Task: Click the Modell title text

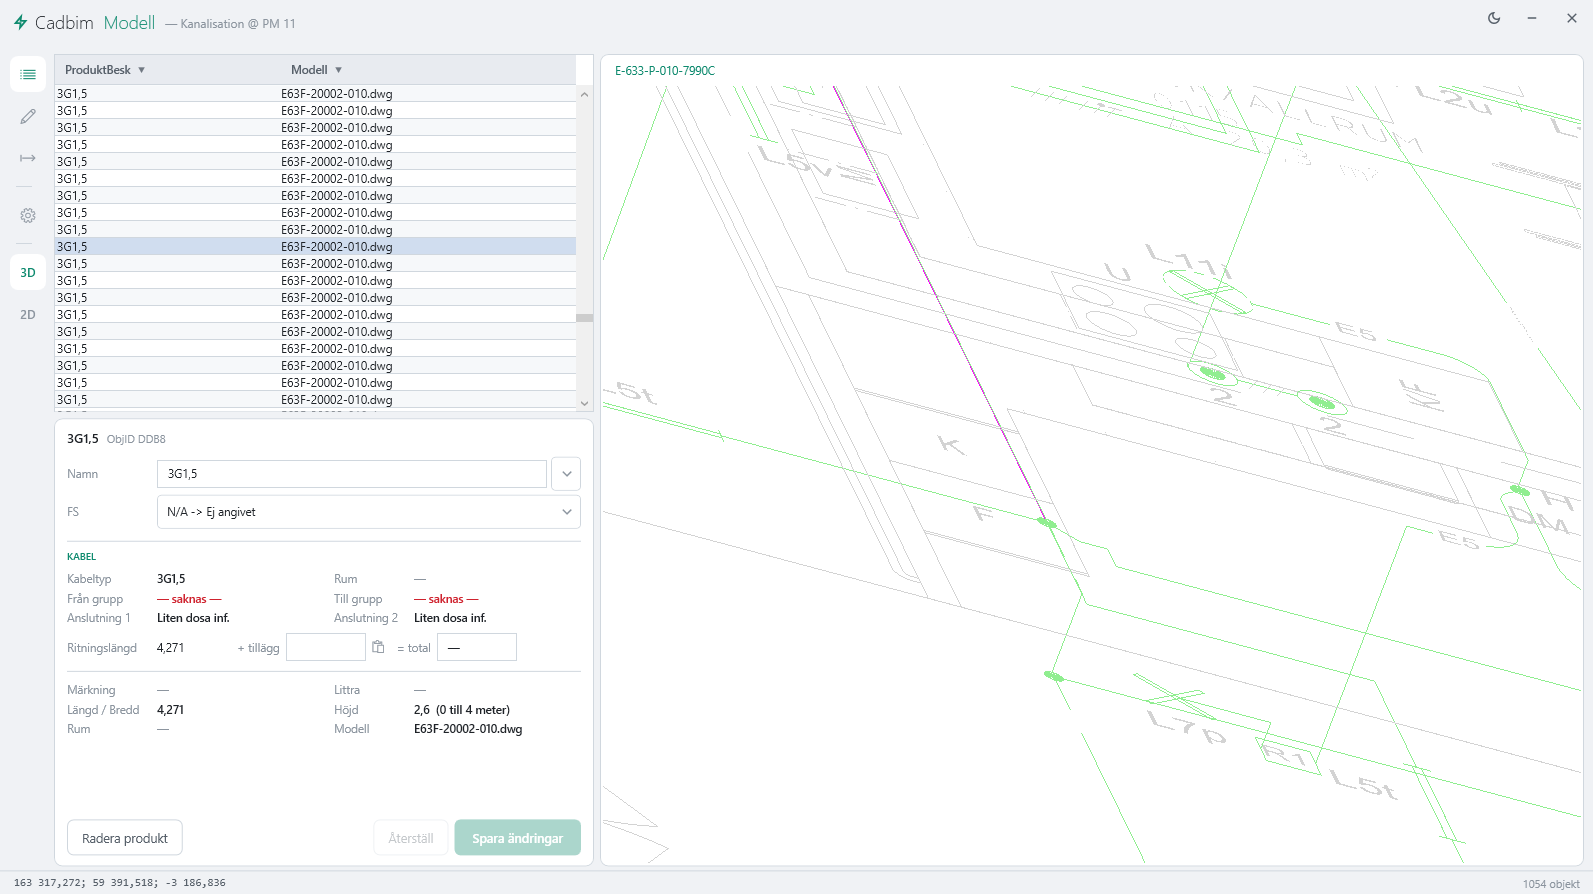Action: (129, 22)
